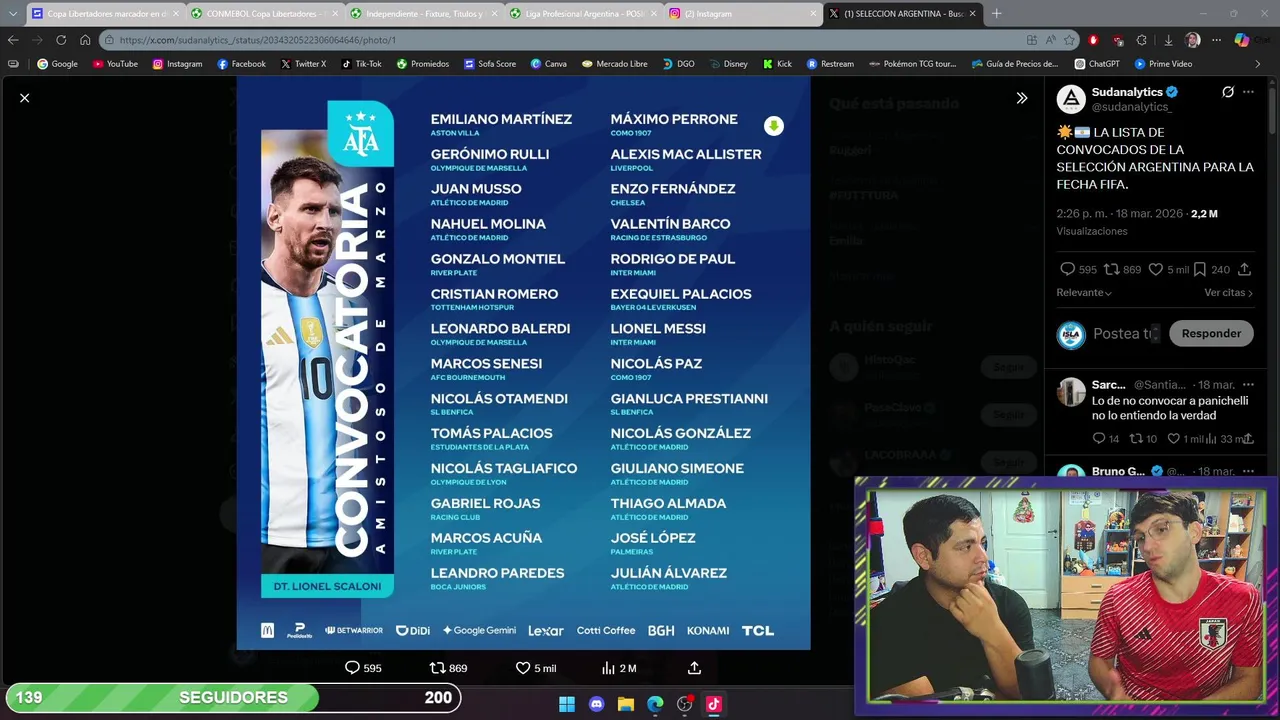Open Google bookmark
Image resolution: width=1280 pixels, height=720 pixels.
click(57, 64)
